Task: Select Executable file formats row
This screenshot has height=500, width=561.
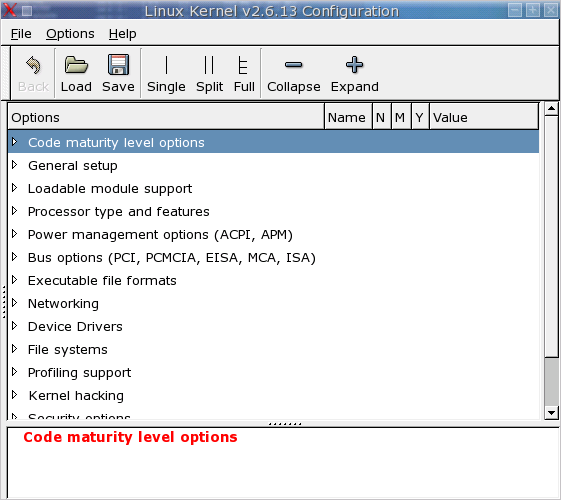Action: 273,280
